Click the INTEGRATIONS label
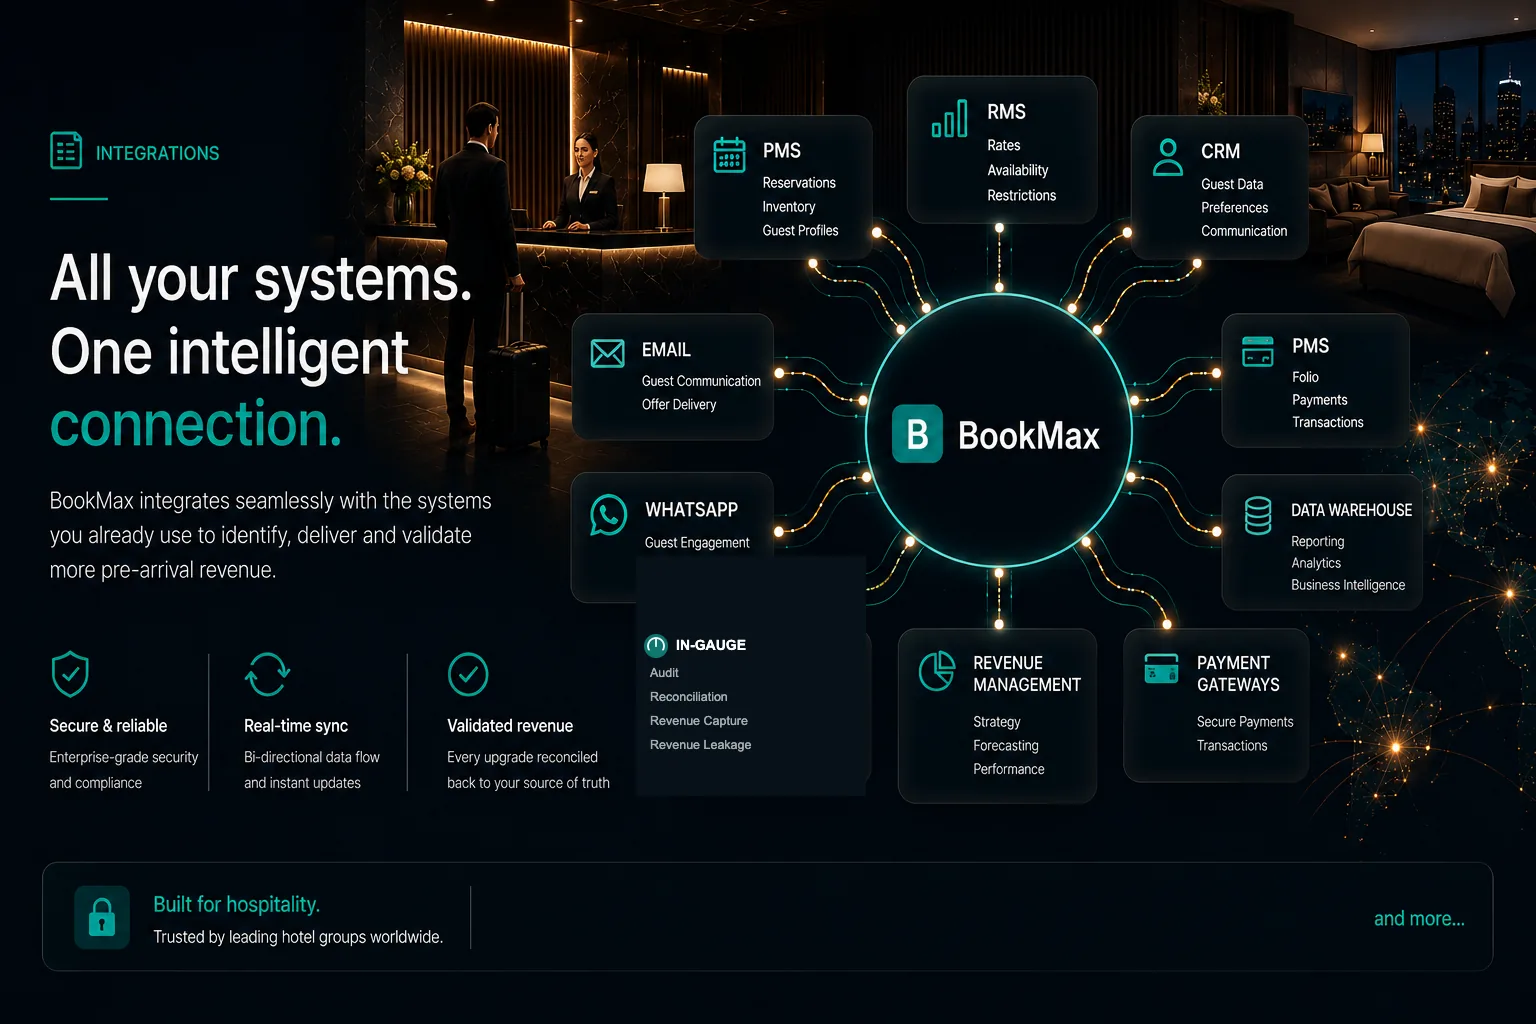 157,153
